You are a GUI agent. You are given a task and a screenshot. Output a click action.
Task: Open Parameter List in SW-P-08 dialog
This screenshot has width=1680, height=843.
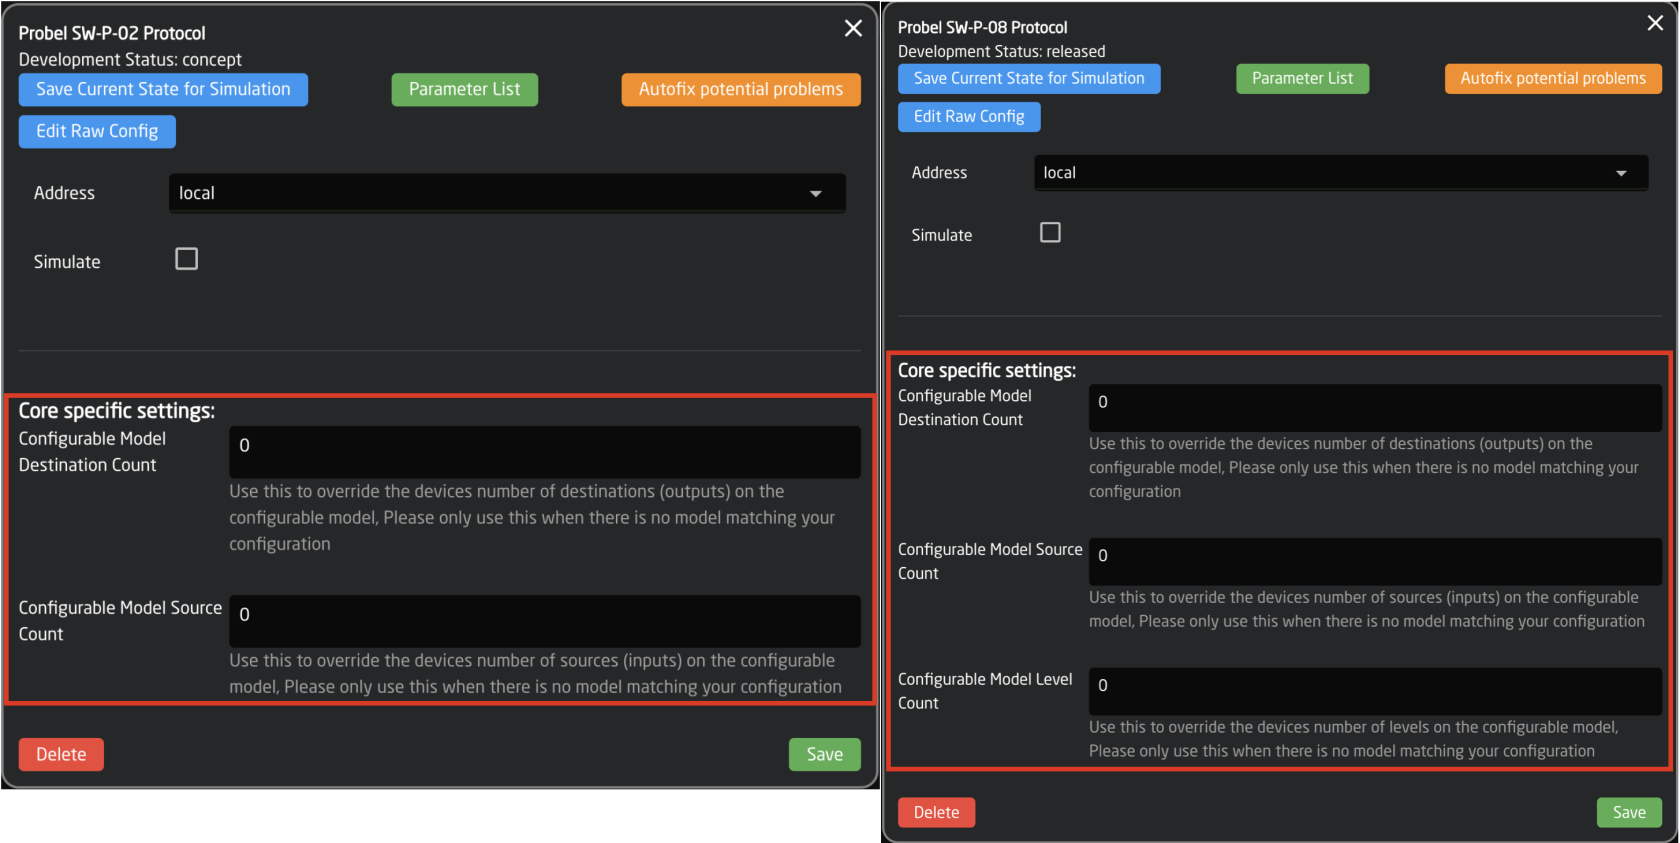1302,78
